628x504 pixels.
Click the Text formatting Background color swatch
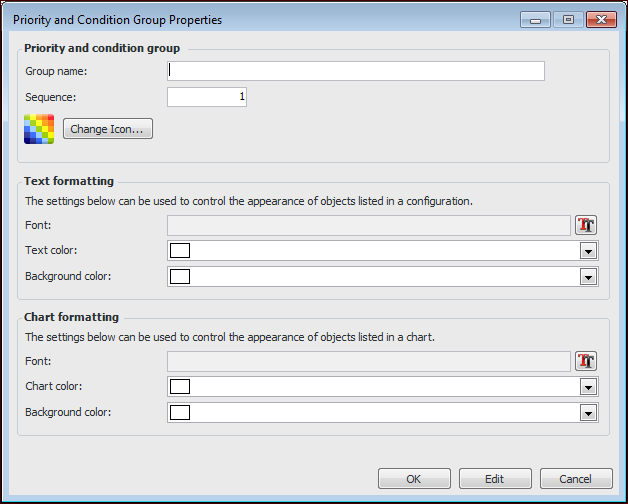pos(180,276)
